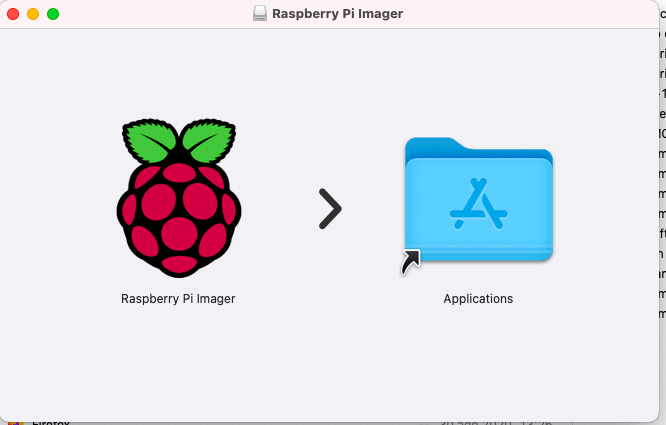Close the Raspberry Pi Imager window
The width and height of the screenshot is (666, 425).
pyautogui.click(x=13, y=14)
